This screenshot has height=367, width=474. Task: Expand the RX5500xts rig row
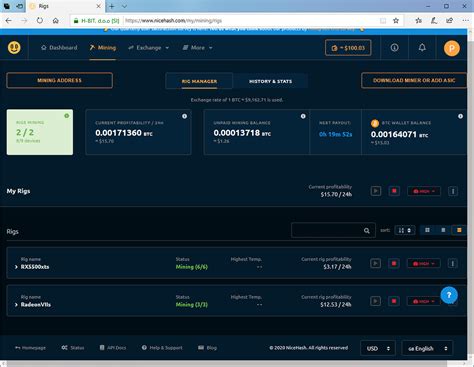pos(16,267)
